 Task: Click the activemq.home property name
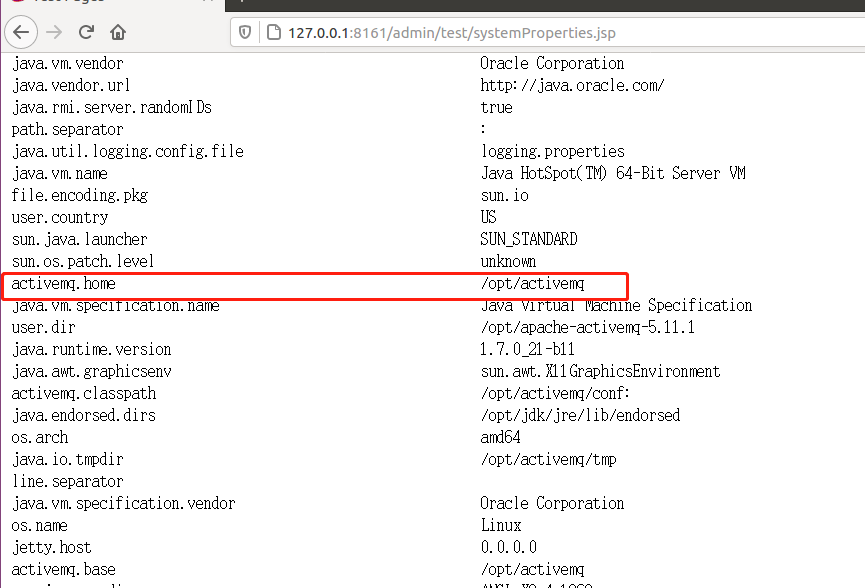click(63, 284)
